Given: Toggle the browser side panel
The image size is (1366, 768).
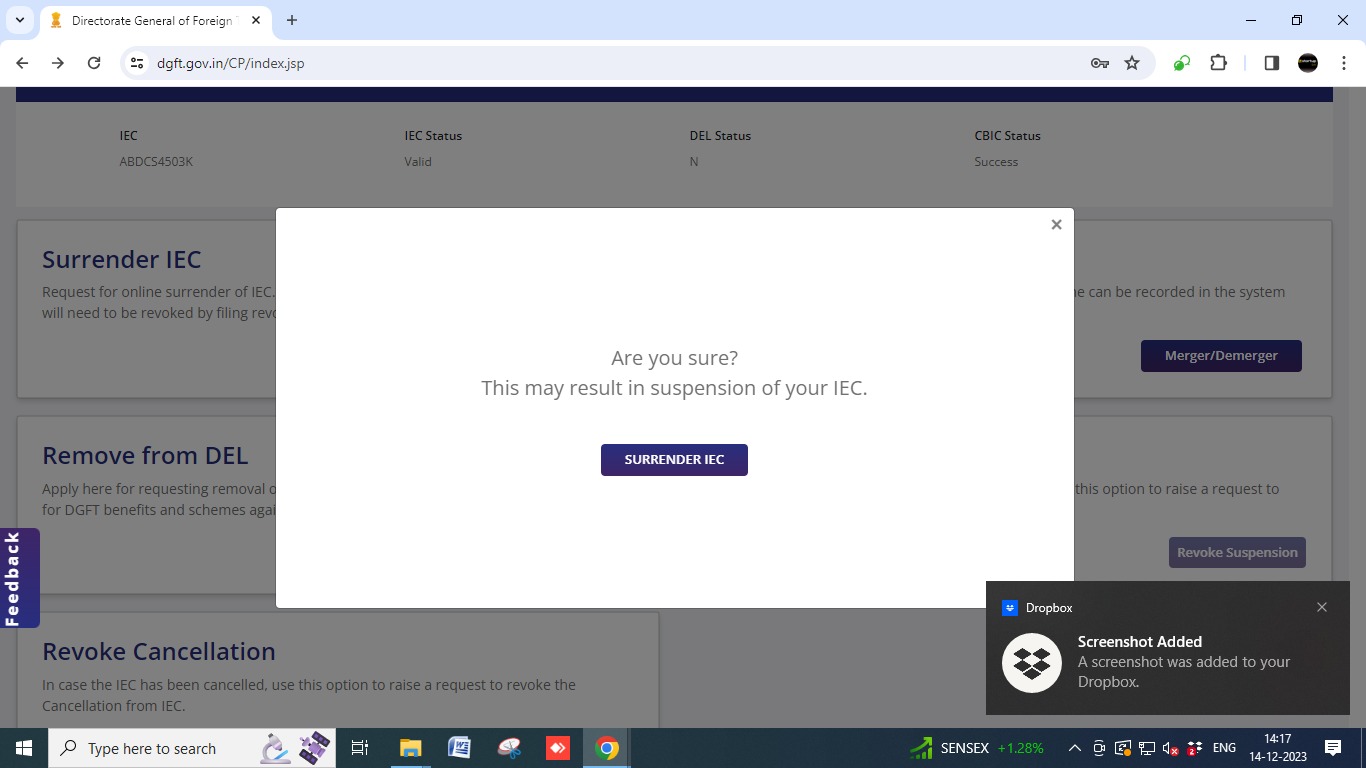Looking at the screenshot, I should pyautogui.click(x=1272, y=63).
